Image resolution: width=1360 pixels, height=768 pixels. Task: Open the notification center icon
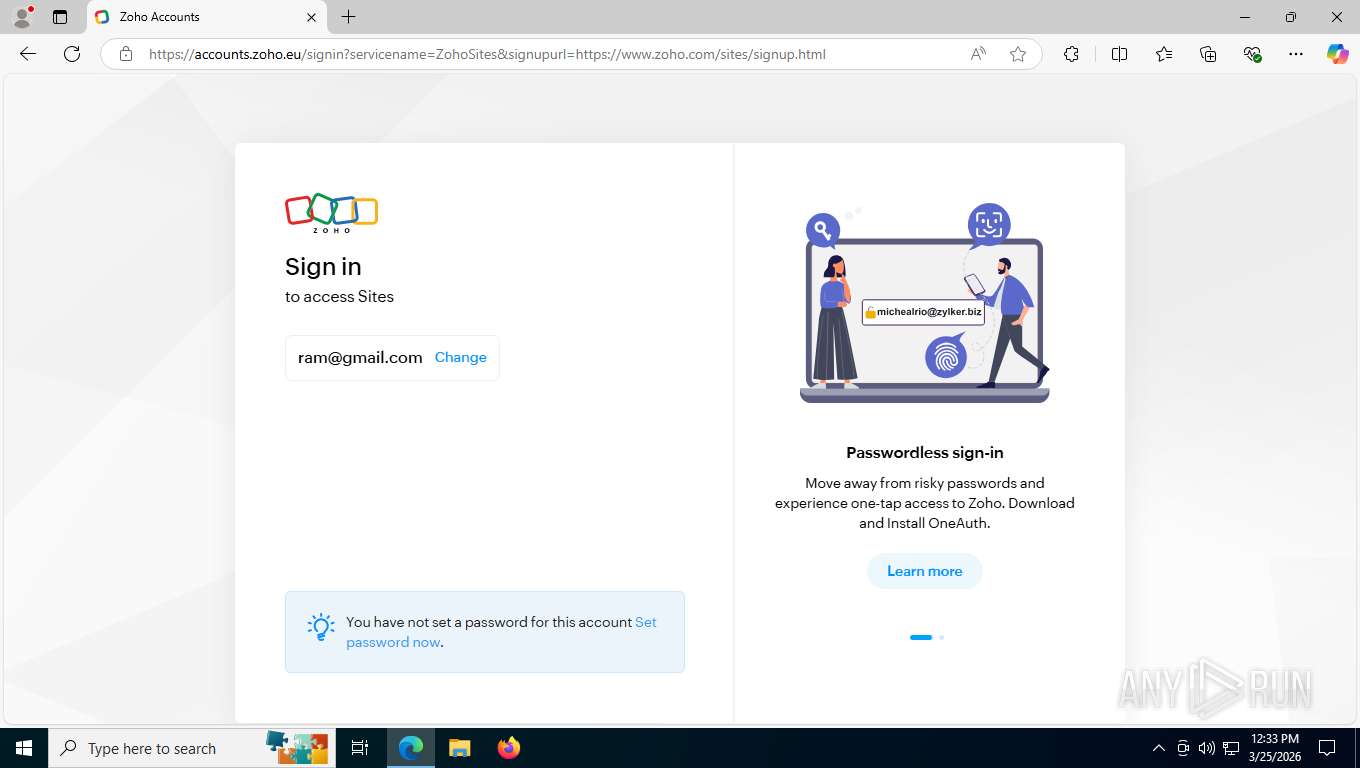1327,748
